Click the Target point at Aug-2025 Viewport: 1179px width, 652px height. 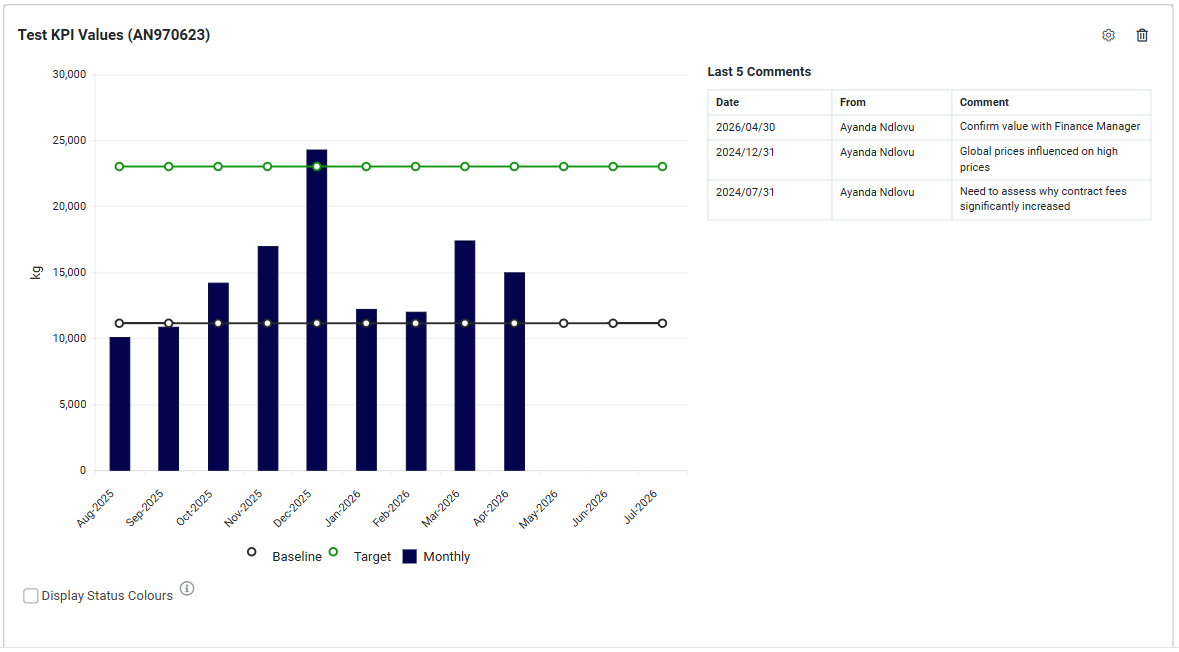(120, 167)
